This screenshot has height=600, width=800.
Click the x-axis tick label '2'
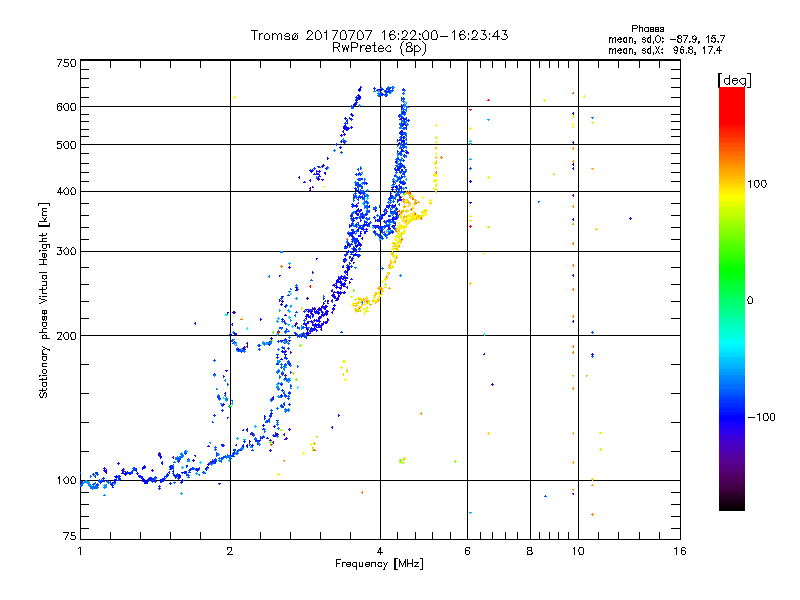point(230,551)
